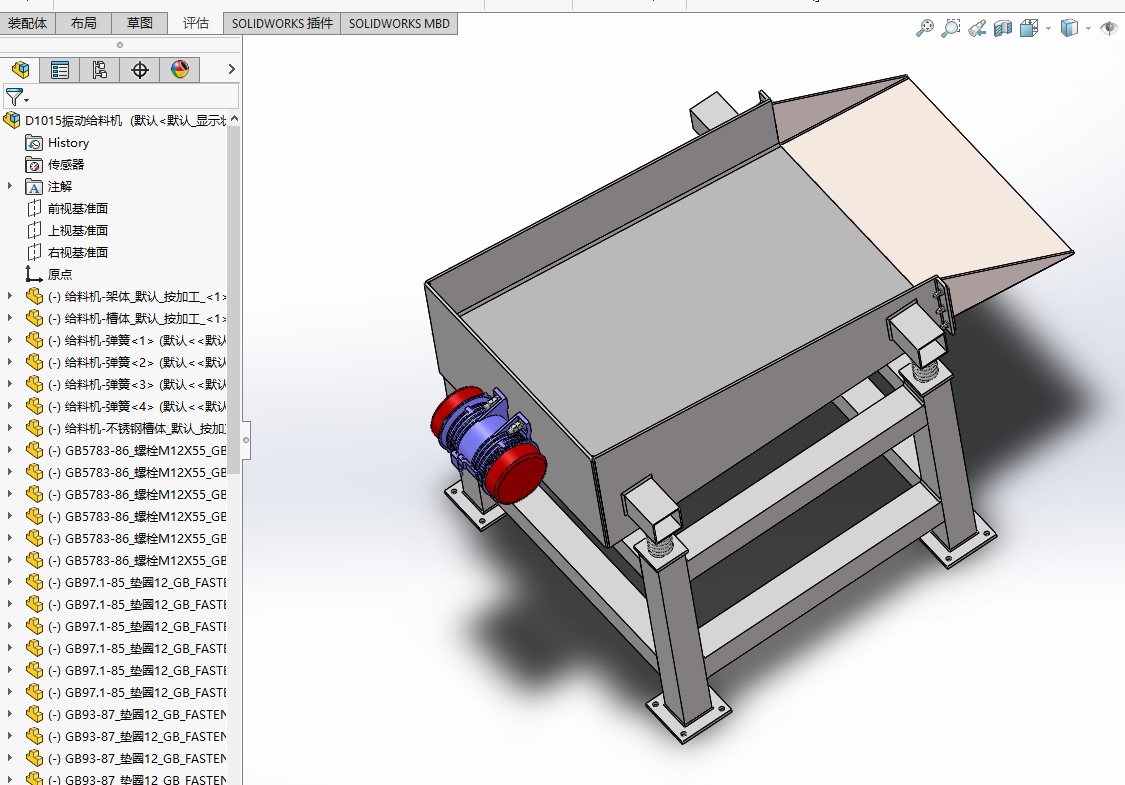
Task: Click the 前视基准面 plane icon
Action: [34, 209]
